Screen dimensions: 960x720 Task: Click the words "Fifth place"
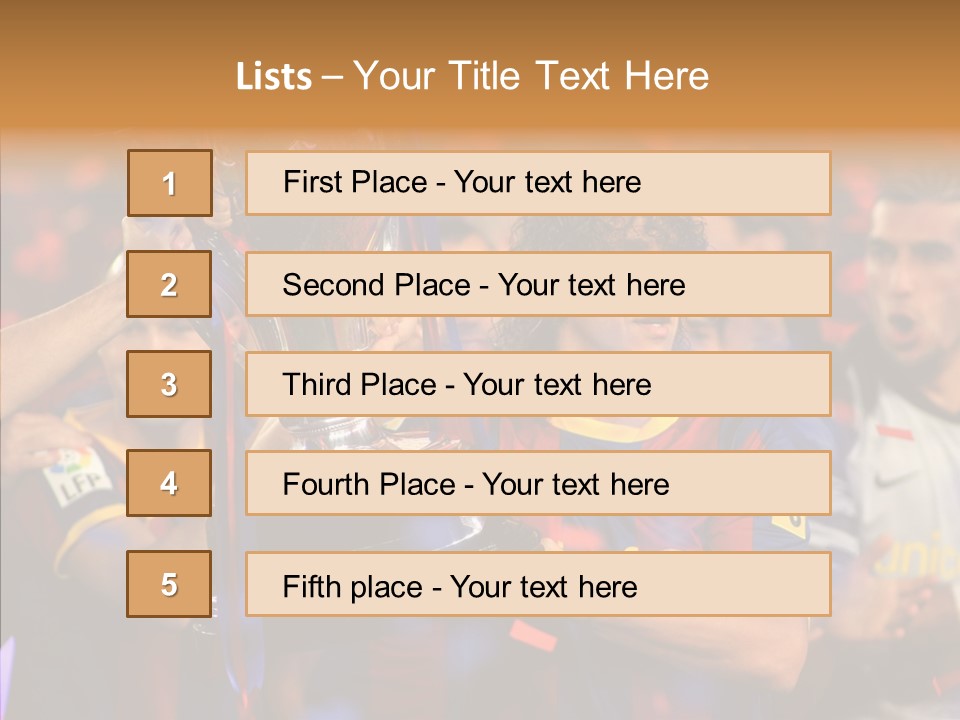coord(353,587)
